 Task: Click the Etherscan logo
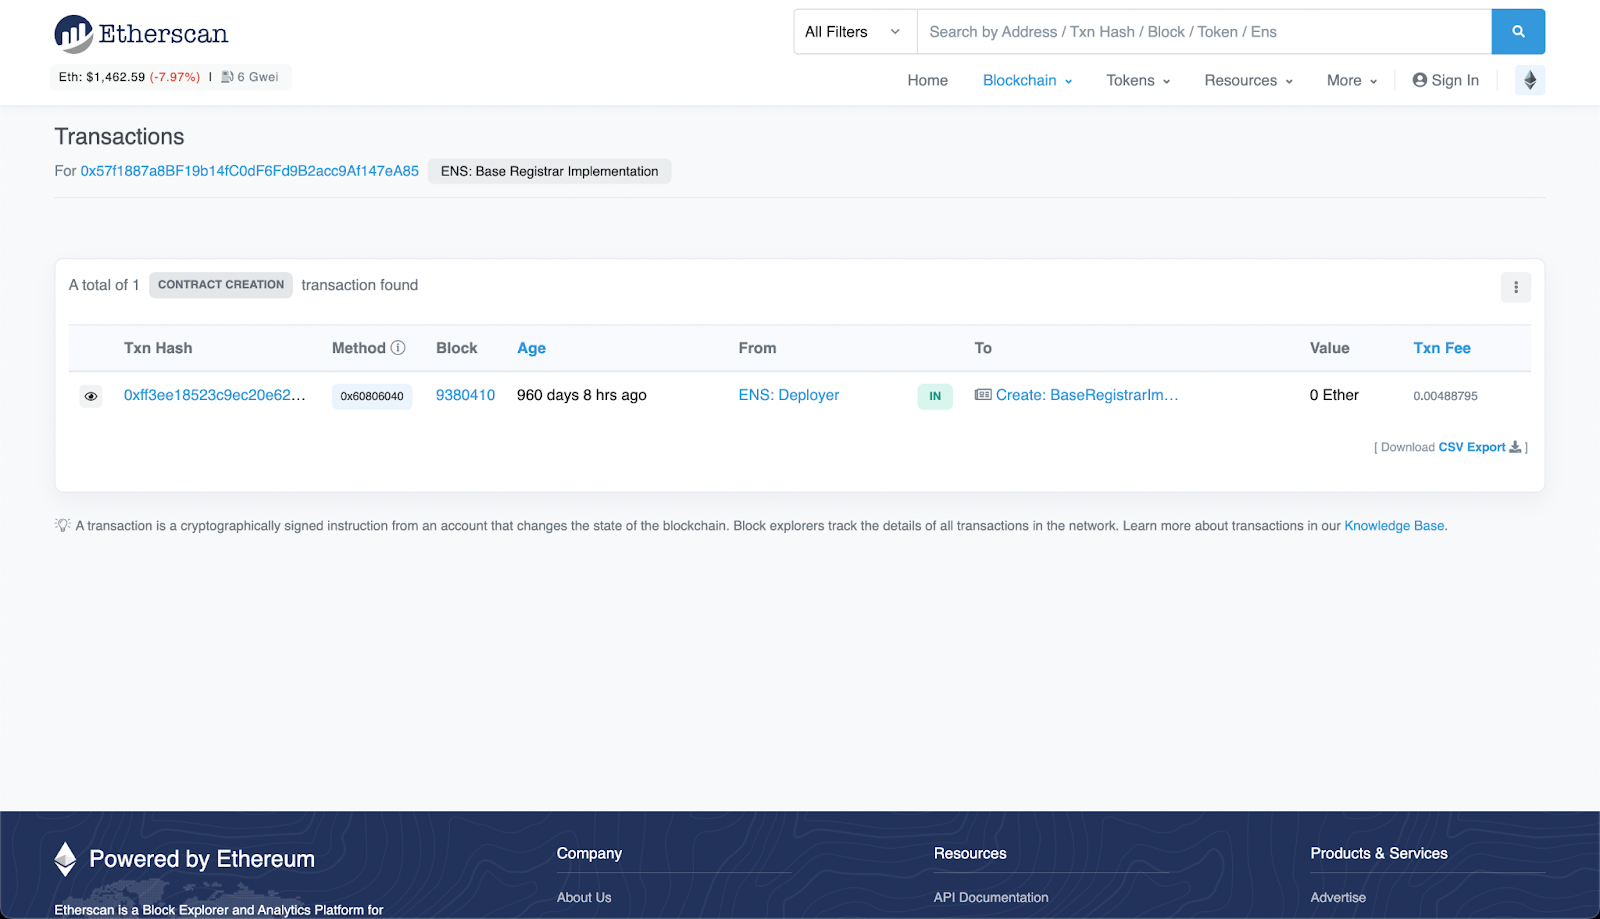pyautogui.click(x=141, y=34)
